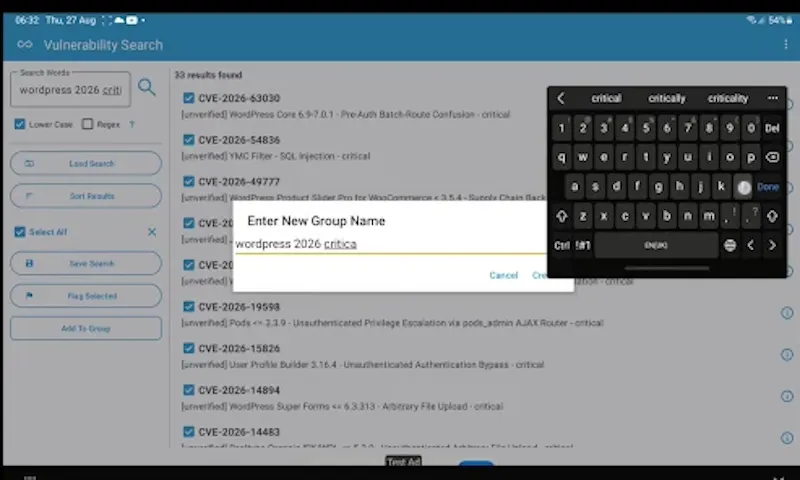Click the help question mark beside Regex
Viewport: 800px width, 480px height.
132,124
